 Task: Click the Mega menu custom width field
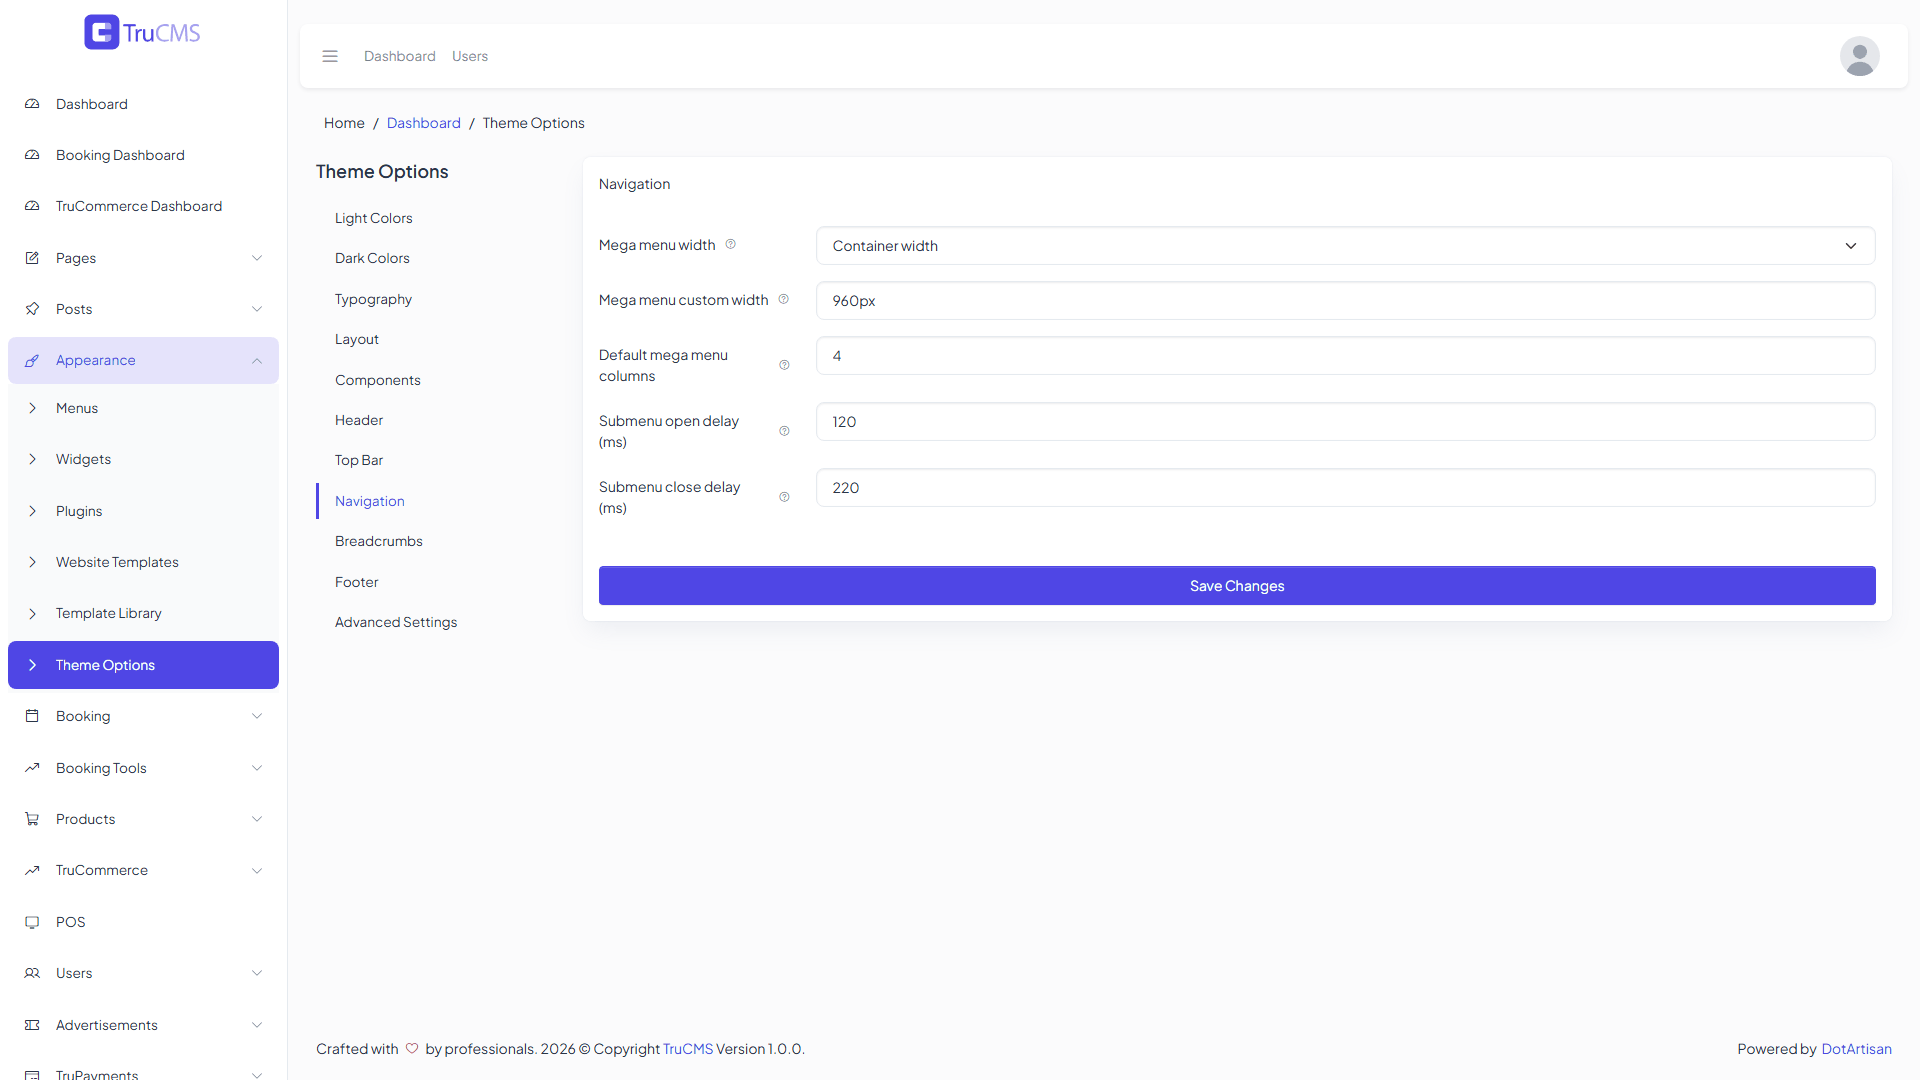tap(1345, 301)
